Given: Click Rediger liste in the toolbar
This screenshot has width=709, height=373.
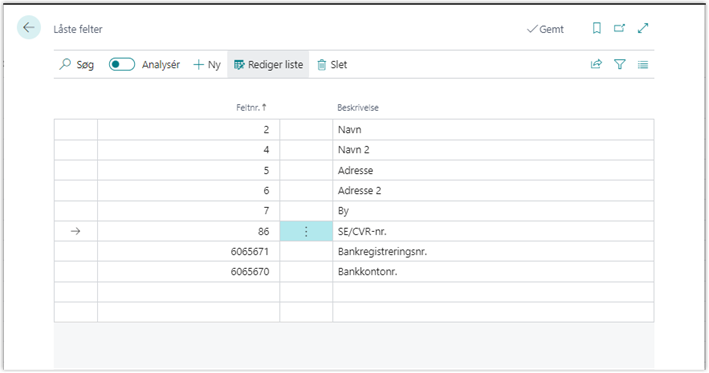Looking at the screenshot, I should [268, 65].
